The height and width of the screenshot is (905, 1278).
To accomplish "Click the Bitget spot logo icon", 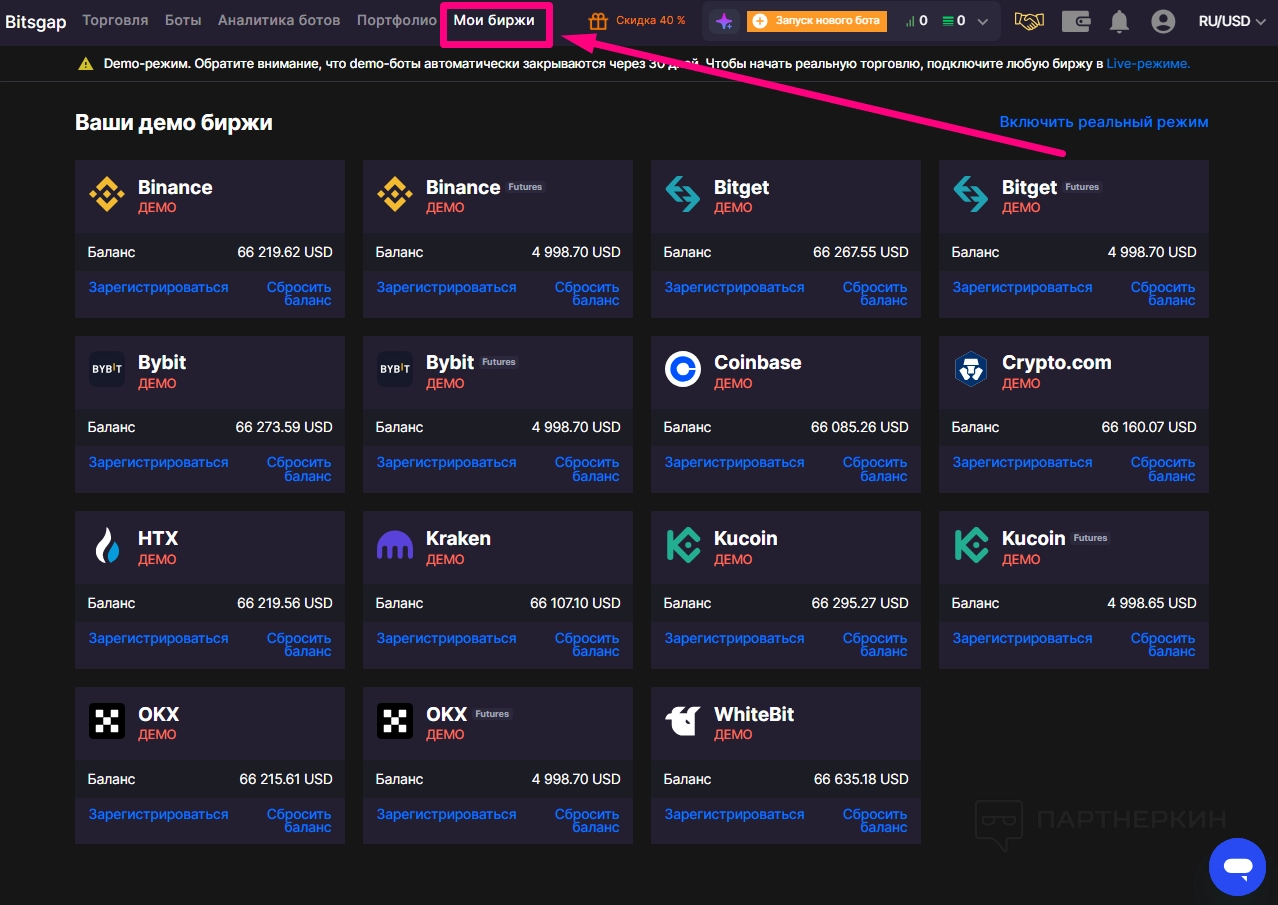I will tap(683, 194).
